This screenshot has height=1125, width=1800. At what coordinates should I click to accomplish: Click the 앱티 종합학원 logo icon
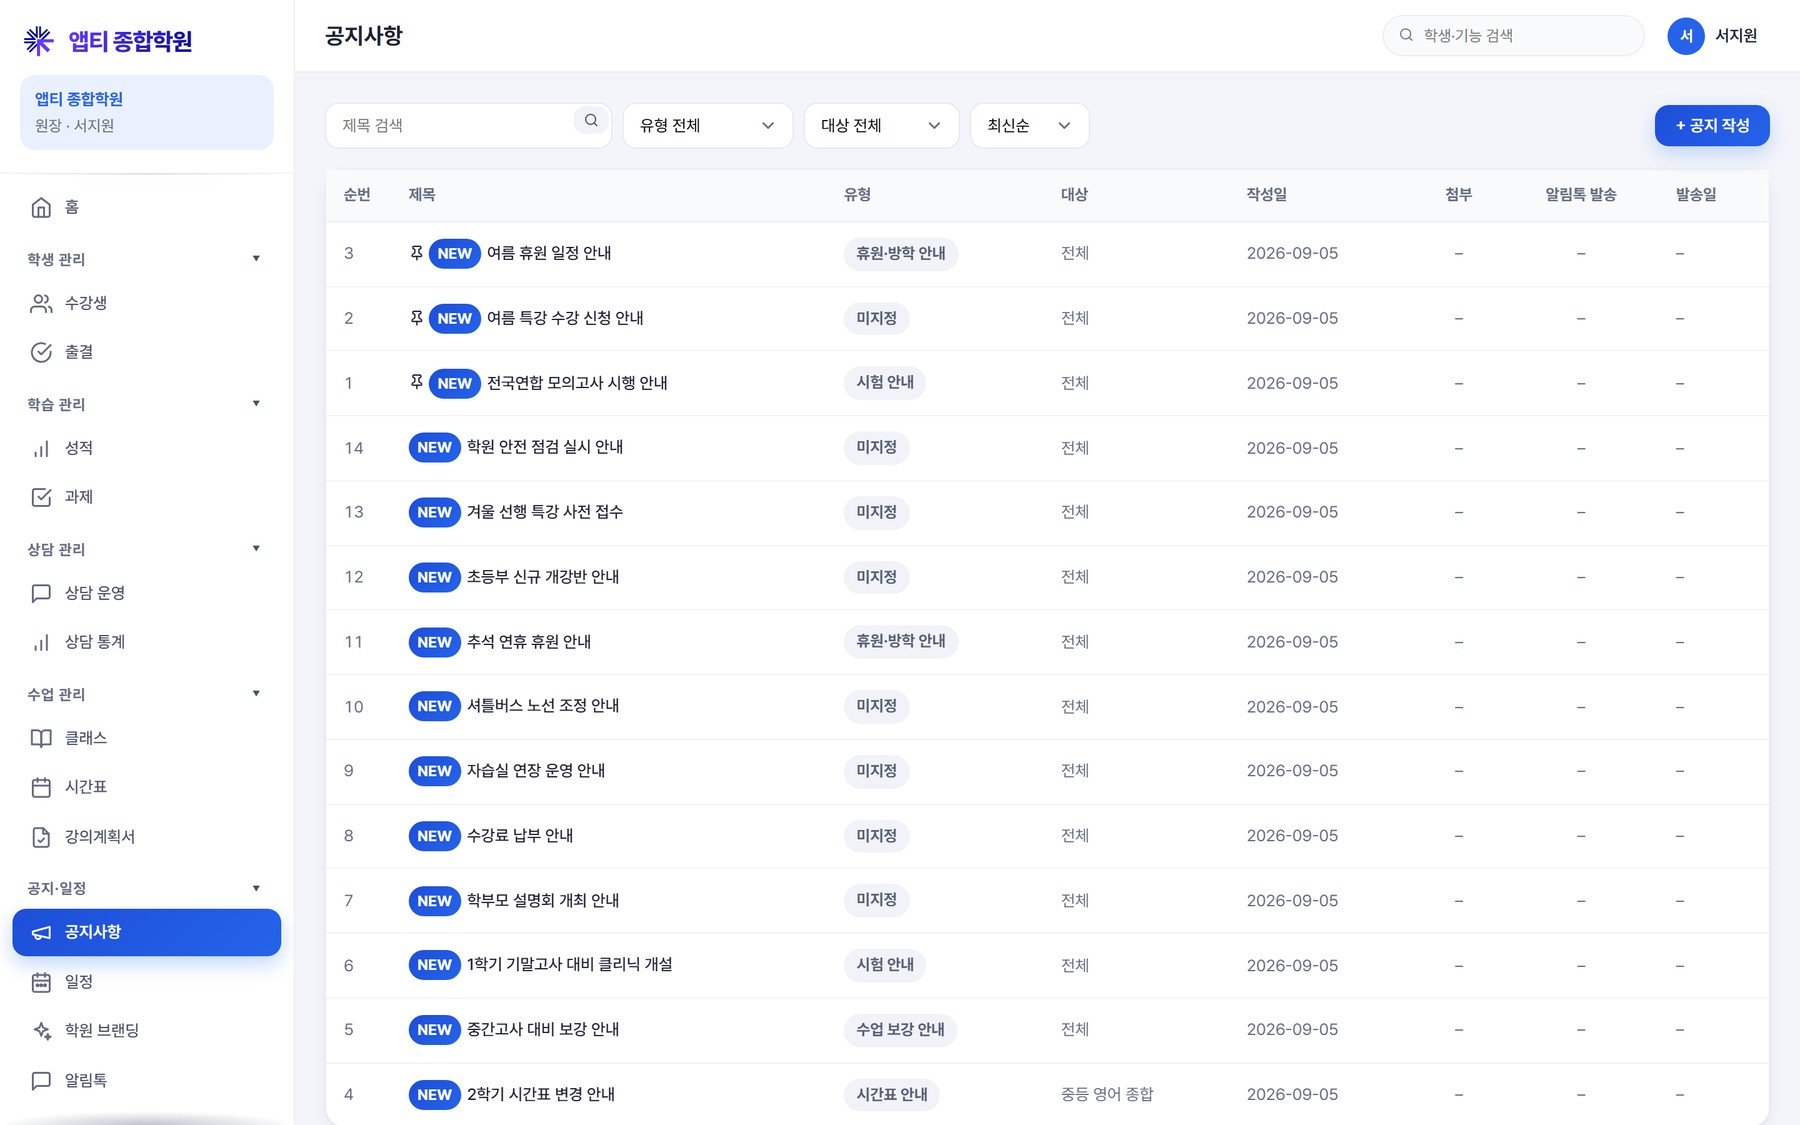coord(39,40)
